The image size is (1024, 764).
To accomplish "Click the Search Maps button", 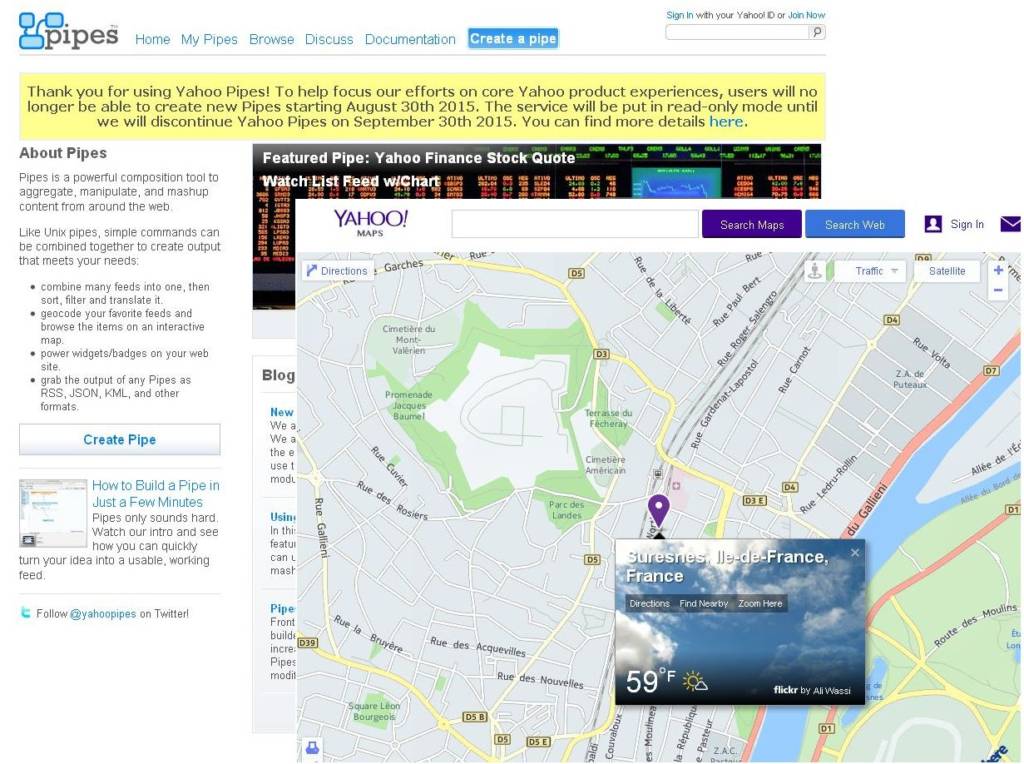I will pos(752,225).
